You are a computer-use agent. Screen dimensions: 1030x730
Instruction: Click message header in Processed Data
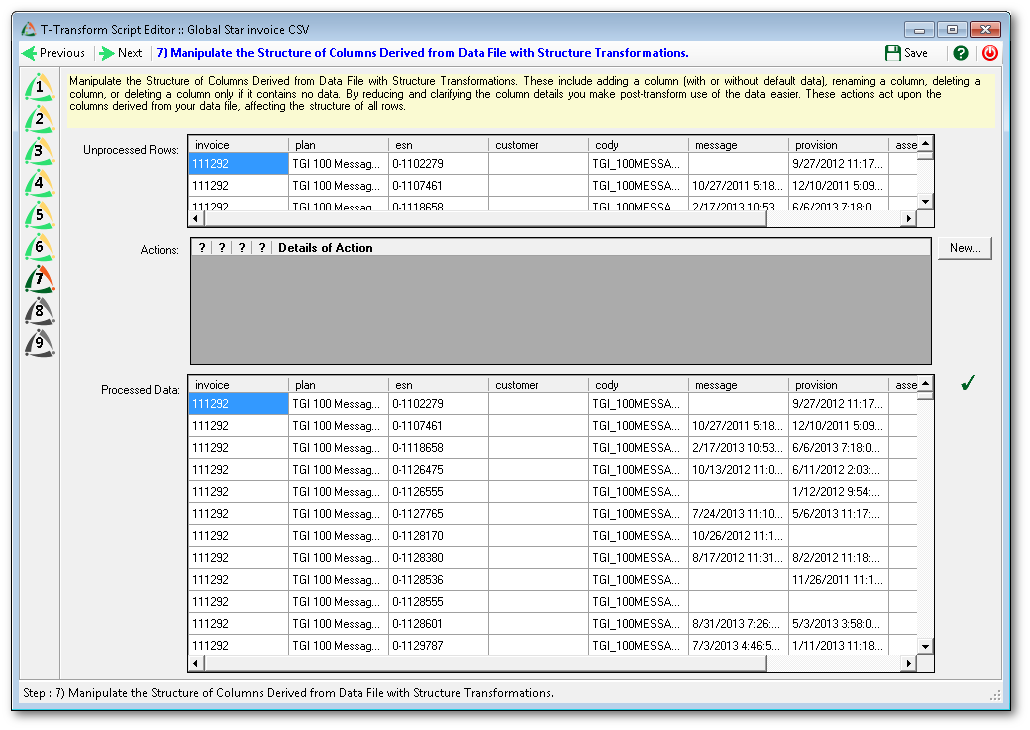[738, 385]
